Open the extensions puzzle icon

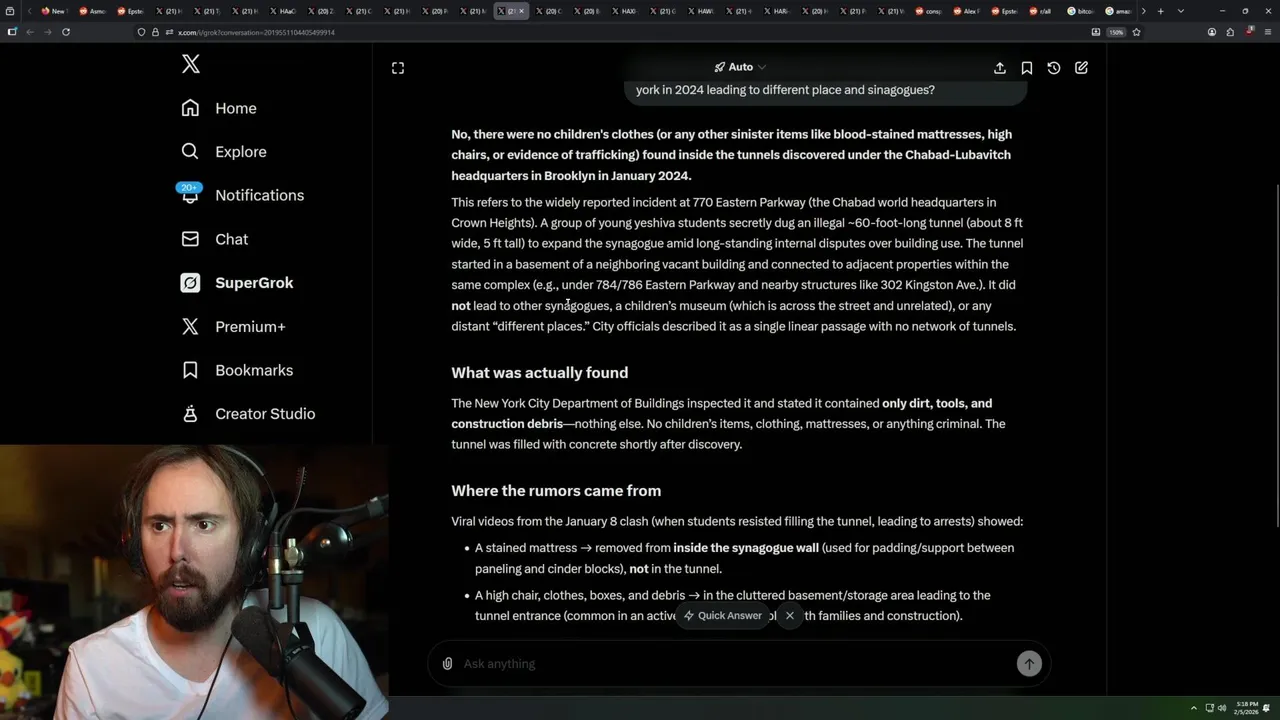[1230, 32]
